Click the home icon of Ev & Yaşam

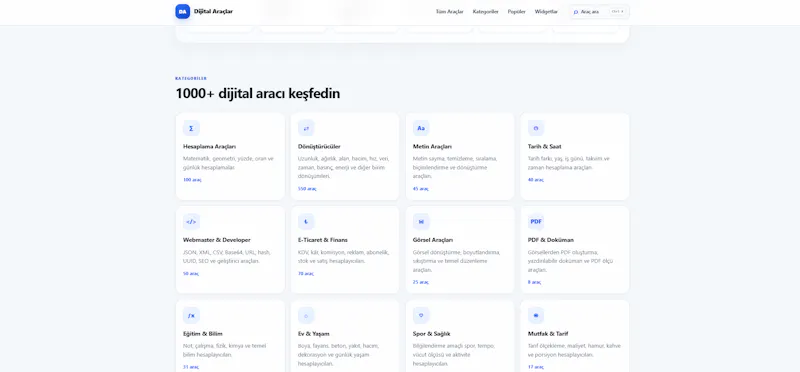306,315
